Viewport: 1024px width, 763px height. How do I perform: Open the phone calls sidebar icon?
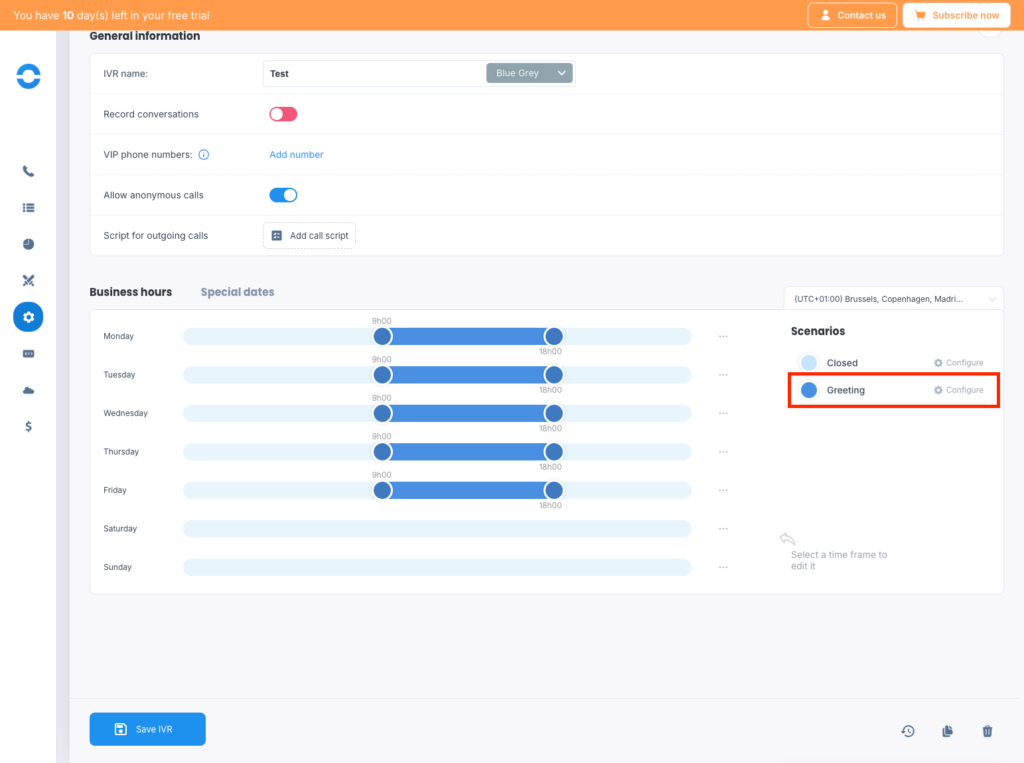pyautogui.click(x=28, y=171)
